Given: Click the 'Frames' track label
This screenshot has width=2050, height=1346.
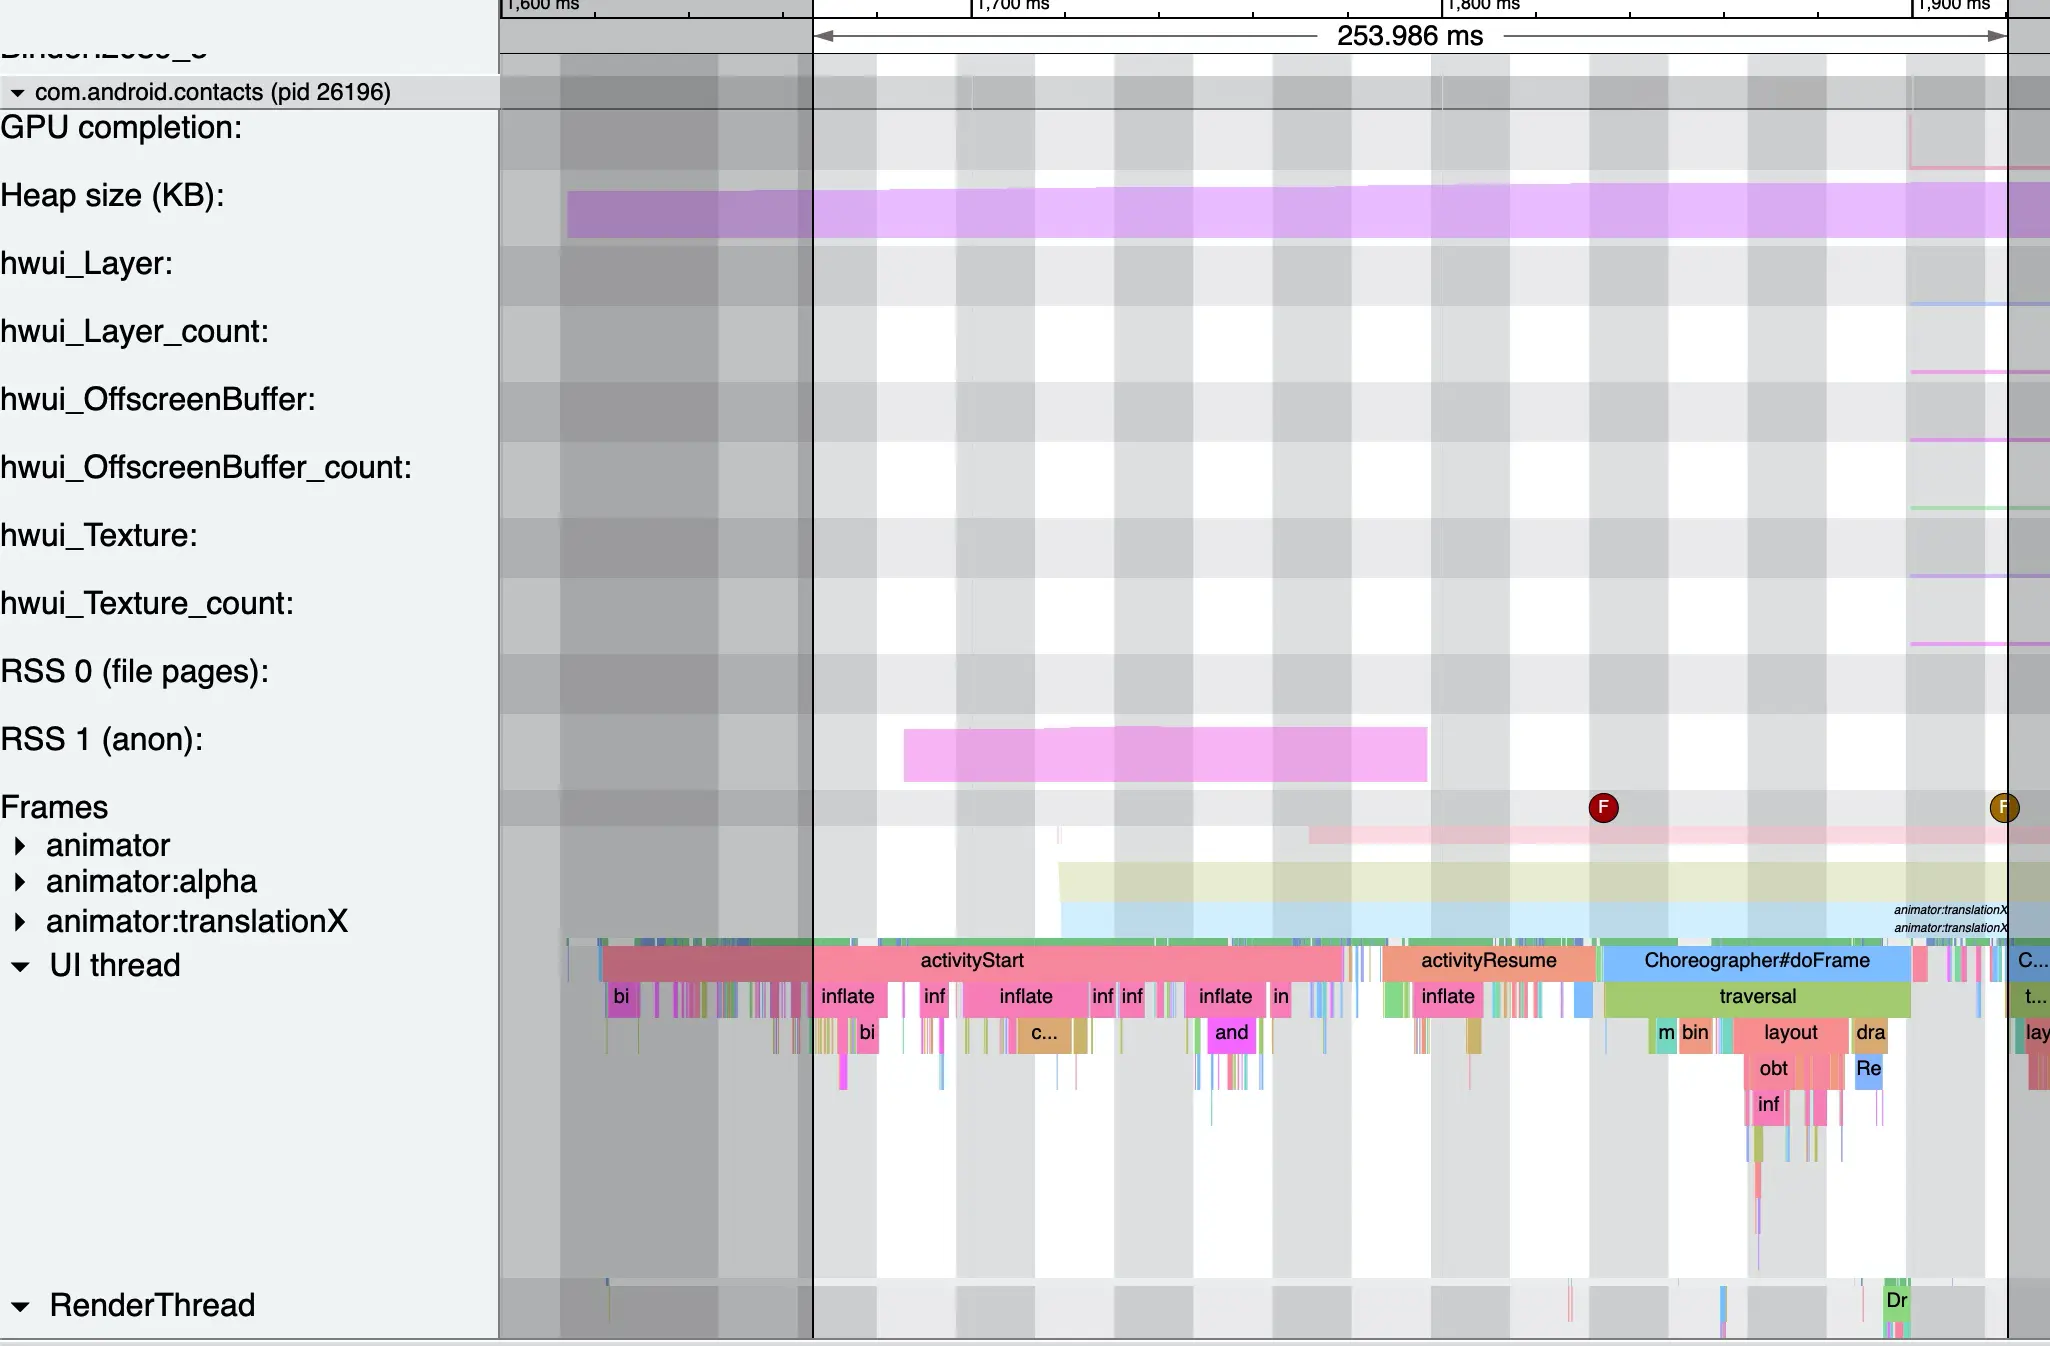Looking at the screenshot, I should 54,808.
